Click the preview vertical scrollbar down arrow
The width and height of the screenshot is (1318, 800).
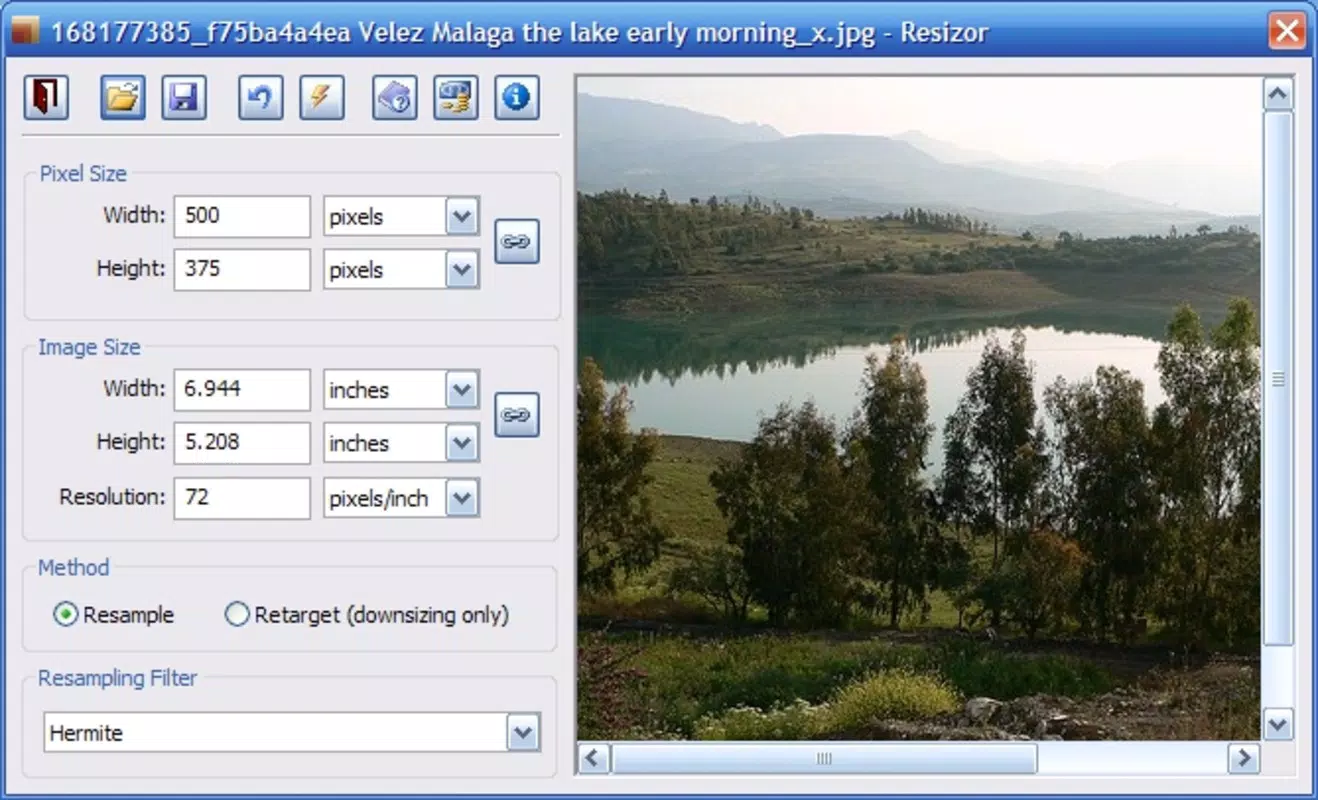[x=1278, y=724]
